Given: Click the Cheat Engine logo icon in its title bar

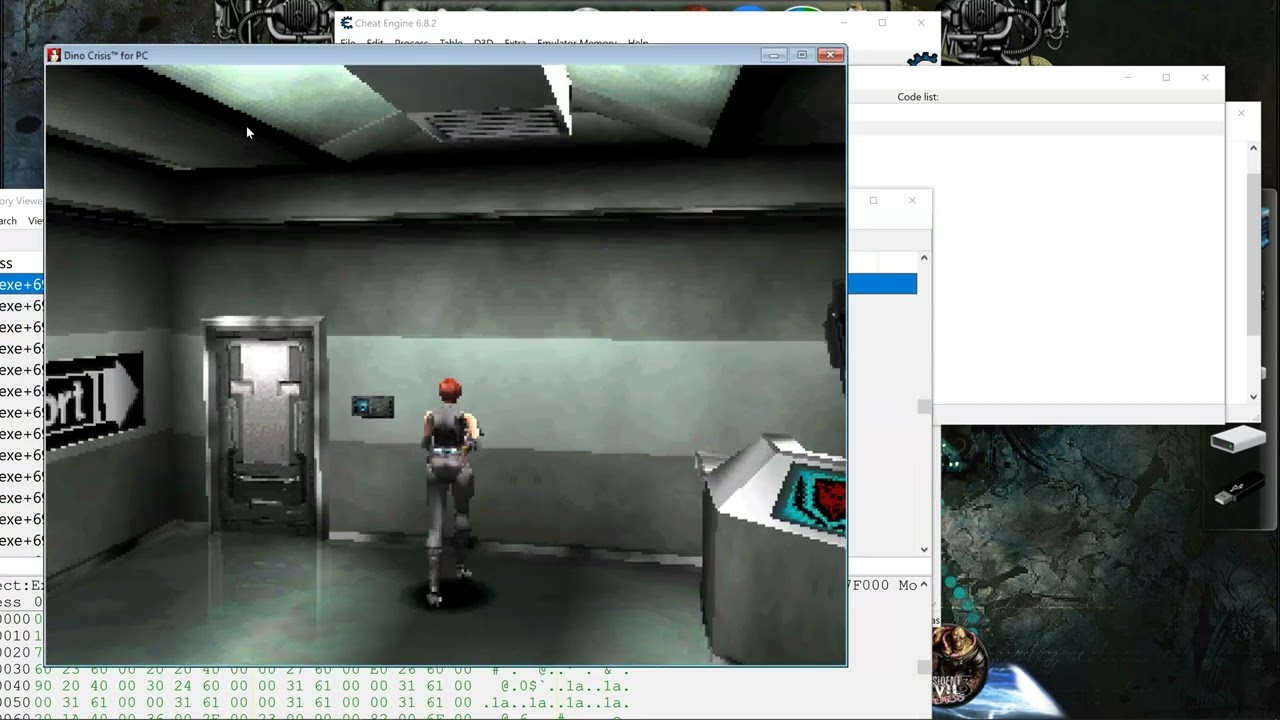Looking at the screenshot, I should (346, 23).
